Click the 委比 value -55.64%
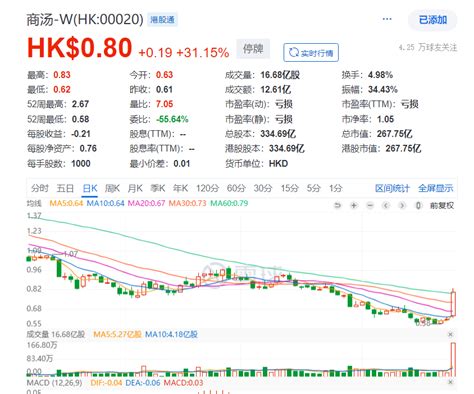Viewport: 474px width, 394px height. coord(172,119)
